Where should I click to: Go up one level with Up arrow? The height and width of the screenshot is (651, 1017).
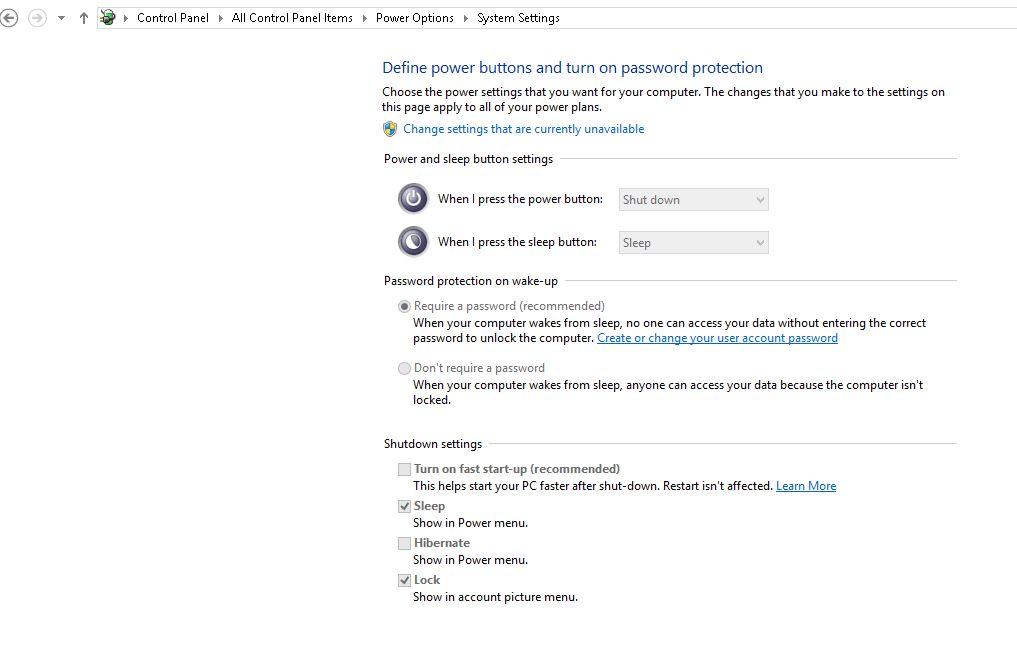[83, 18]
